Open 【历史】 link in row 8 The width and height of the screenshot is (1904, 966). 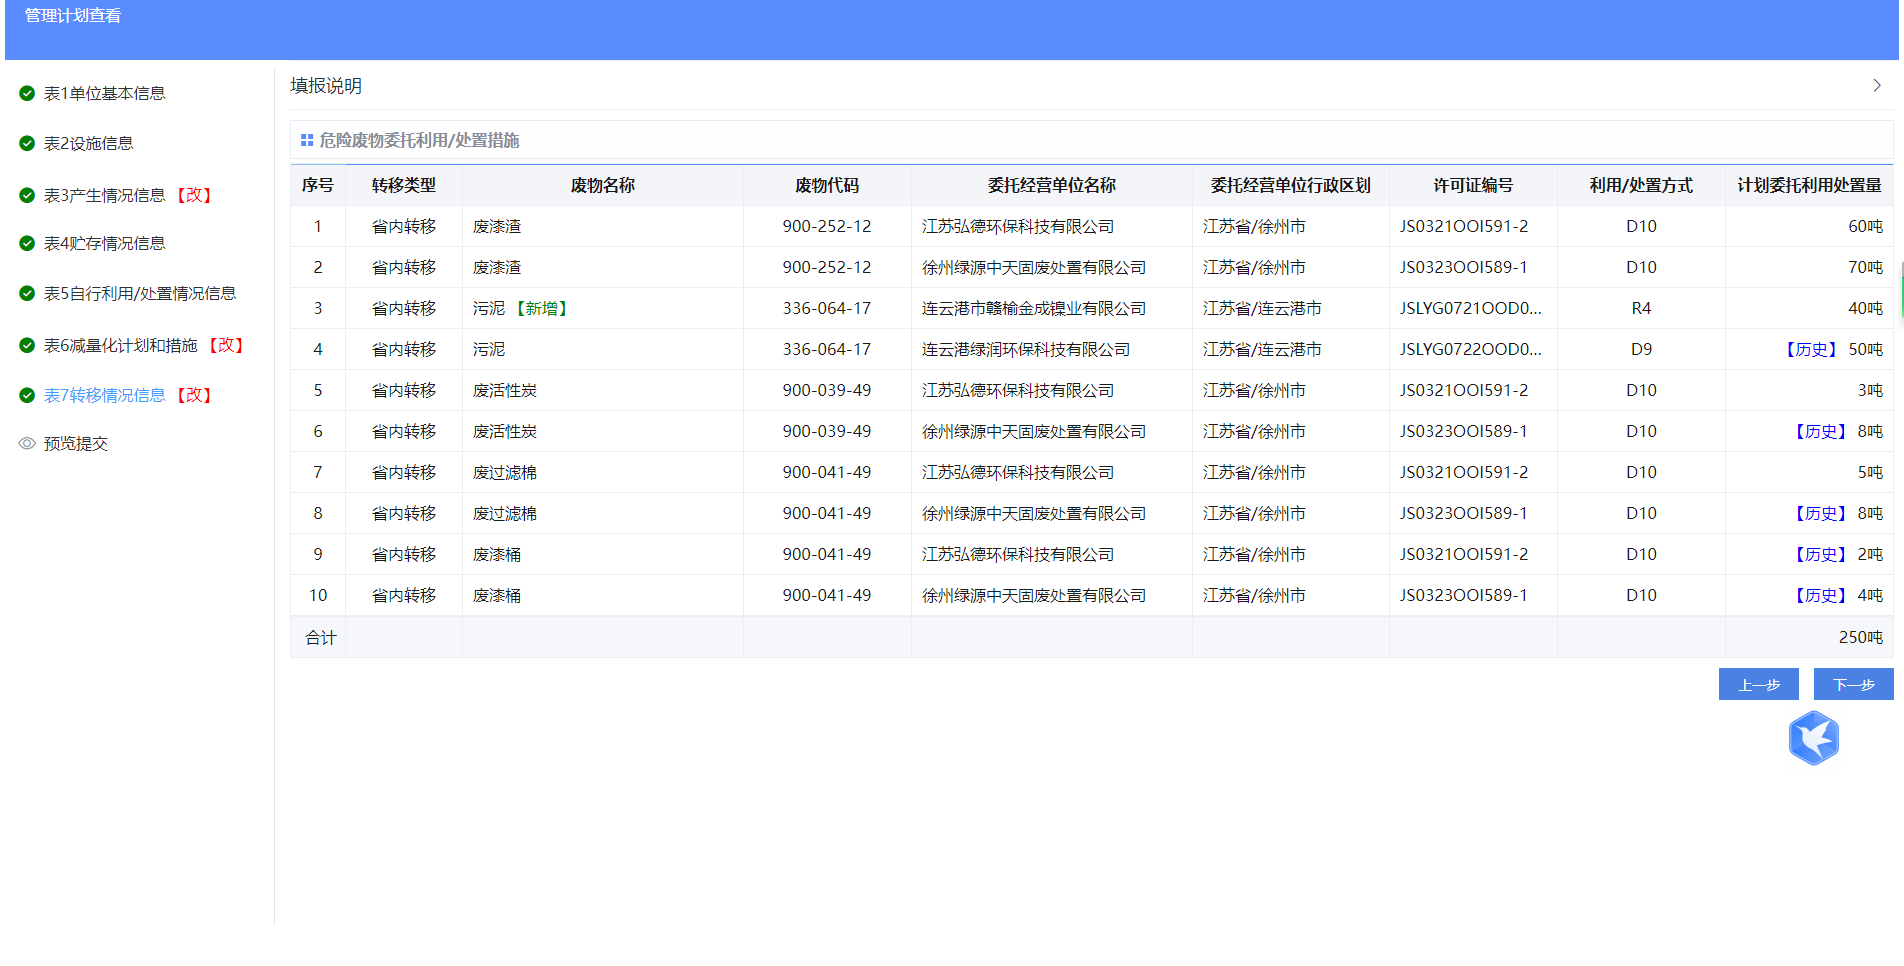(1820, 513)
